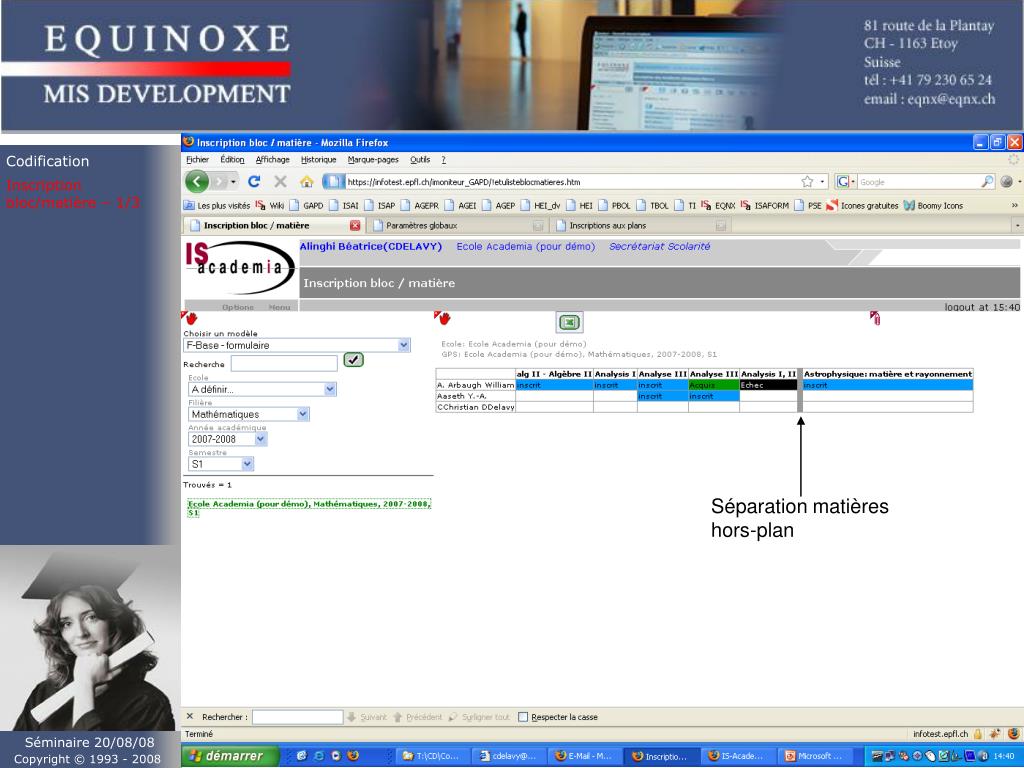The height and width of the screenshot is (768, 1024).
Task: Reload the page with refresh icon
Action: point(254,182)
